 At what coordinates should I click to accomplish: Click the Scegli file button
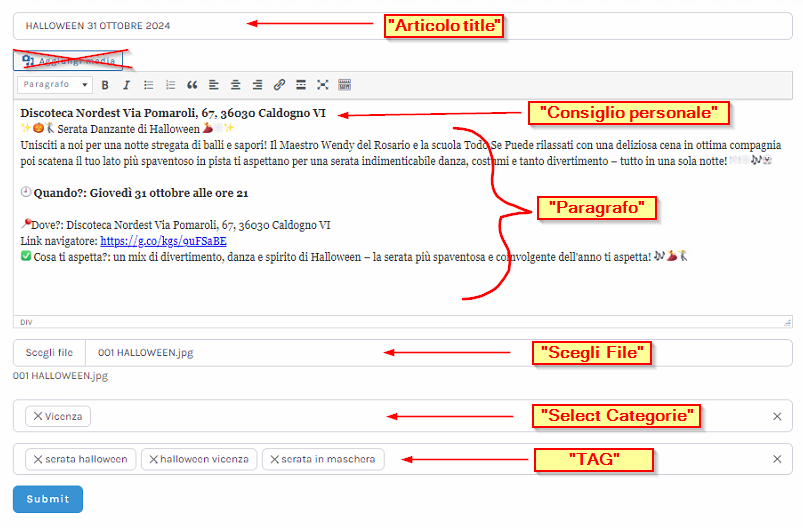[49, 353]
